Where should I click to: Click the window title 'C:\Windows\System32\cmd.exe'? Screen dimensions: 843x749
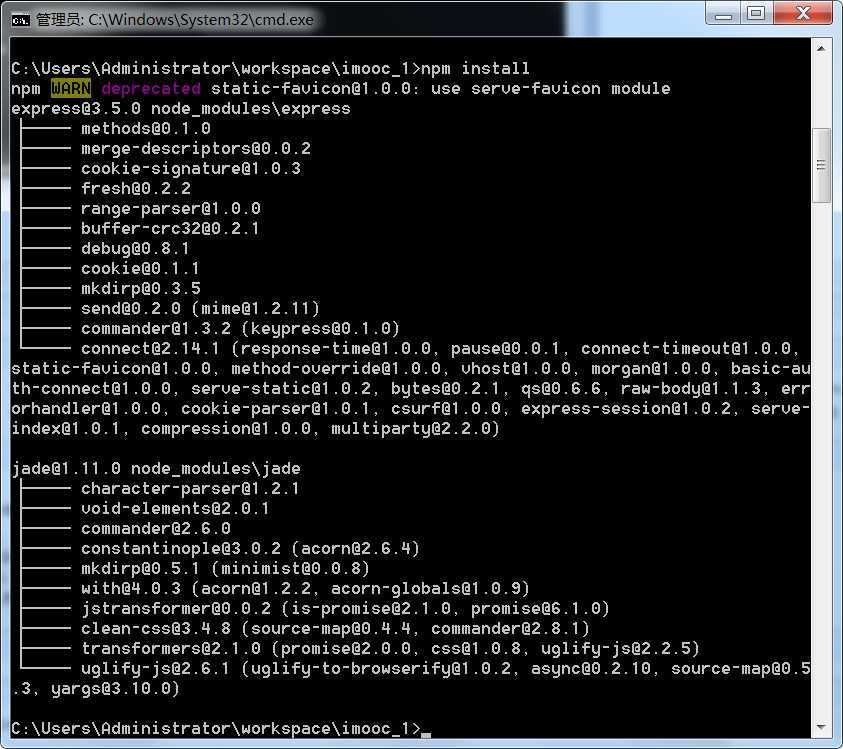(x=201, y=20)
